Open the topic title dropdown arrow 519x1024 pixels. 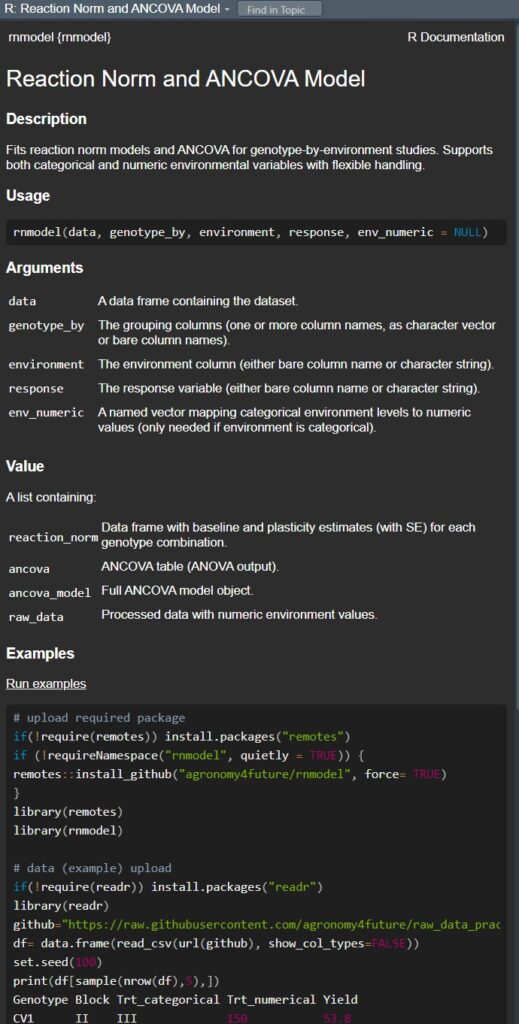coord(227,10)
